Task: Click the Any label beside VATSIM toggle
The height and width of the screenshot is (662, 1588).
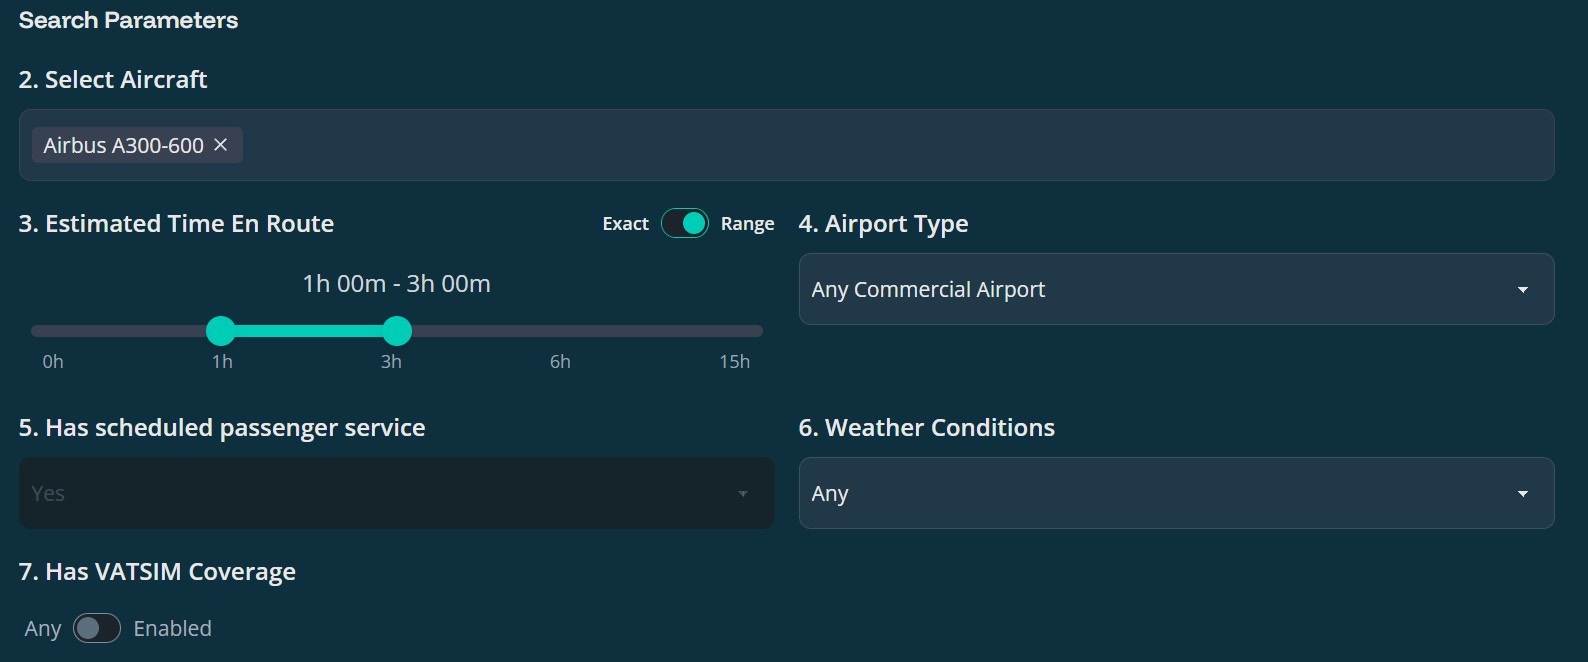Action: pos(42,628)
